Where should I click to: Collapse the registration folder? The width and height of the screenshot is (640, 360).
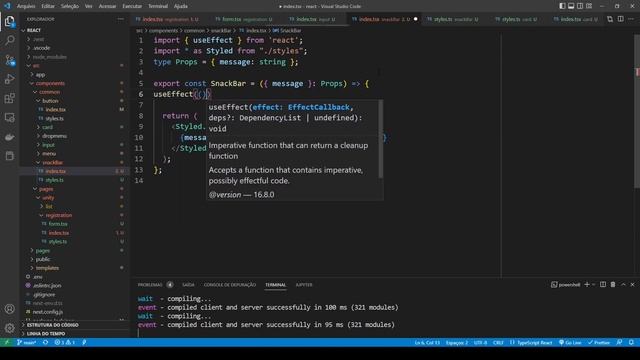click(41, 215)
